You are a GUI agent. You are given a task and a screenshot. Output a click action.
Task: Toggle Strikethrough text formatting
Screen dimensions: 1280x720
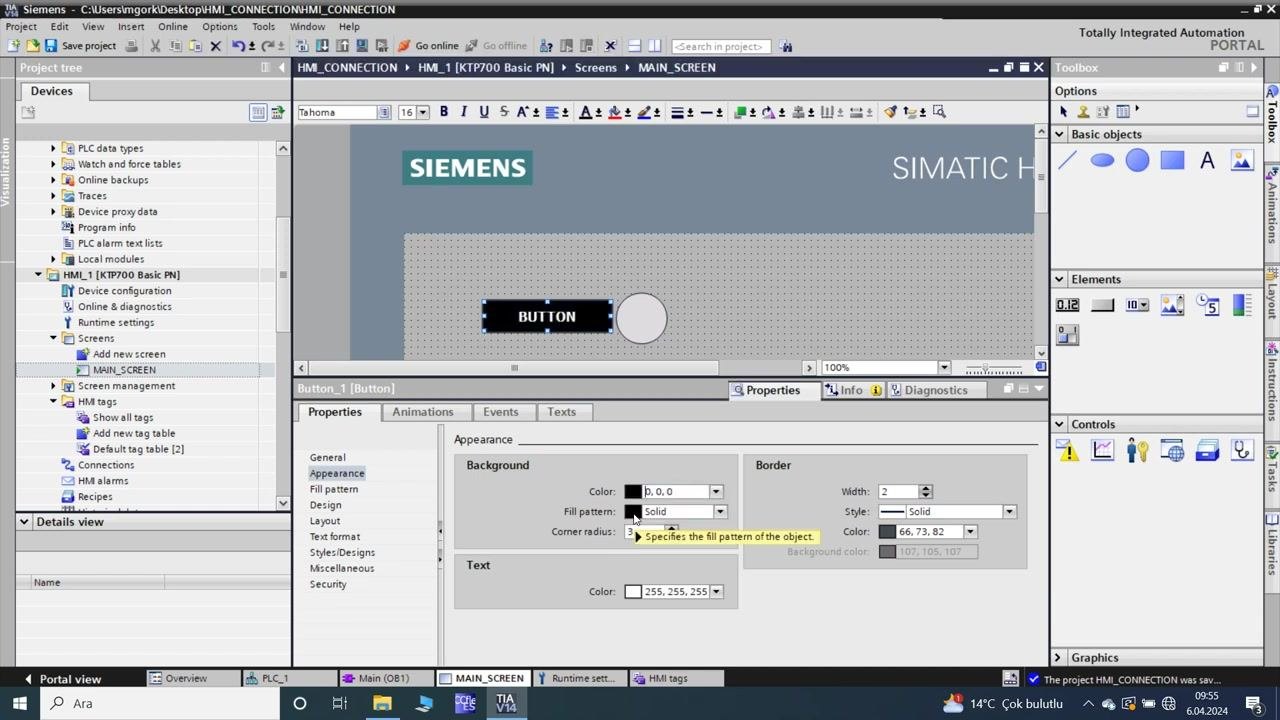pos(504,112)
